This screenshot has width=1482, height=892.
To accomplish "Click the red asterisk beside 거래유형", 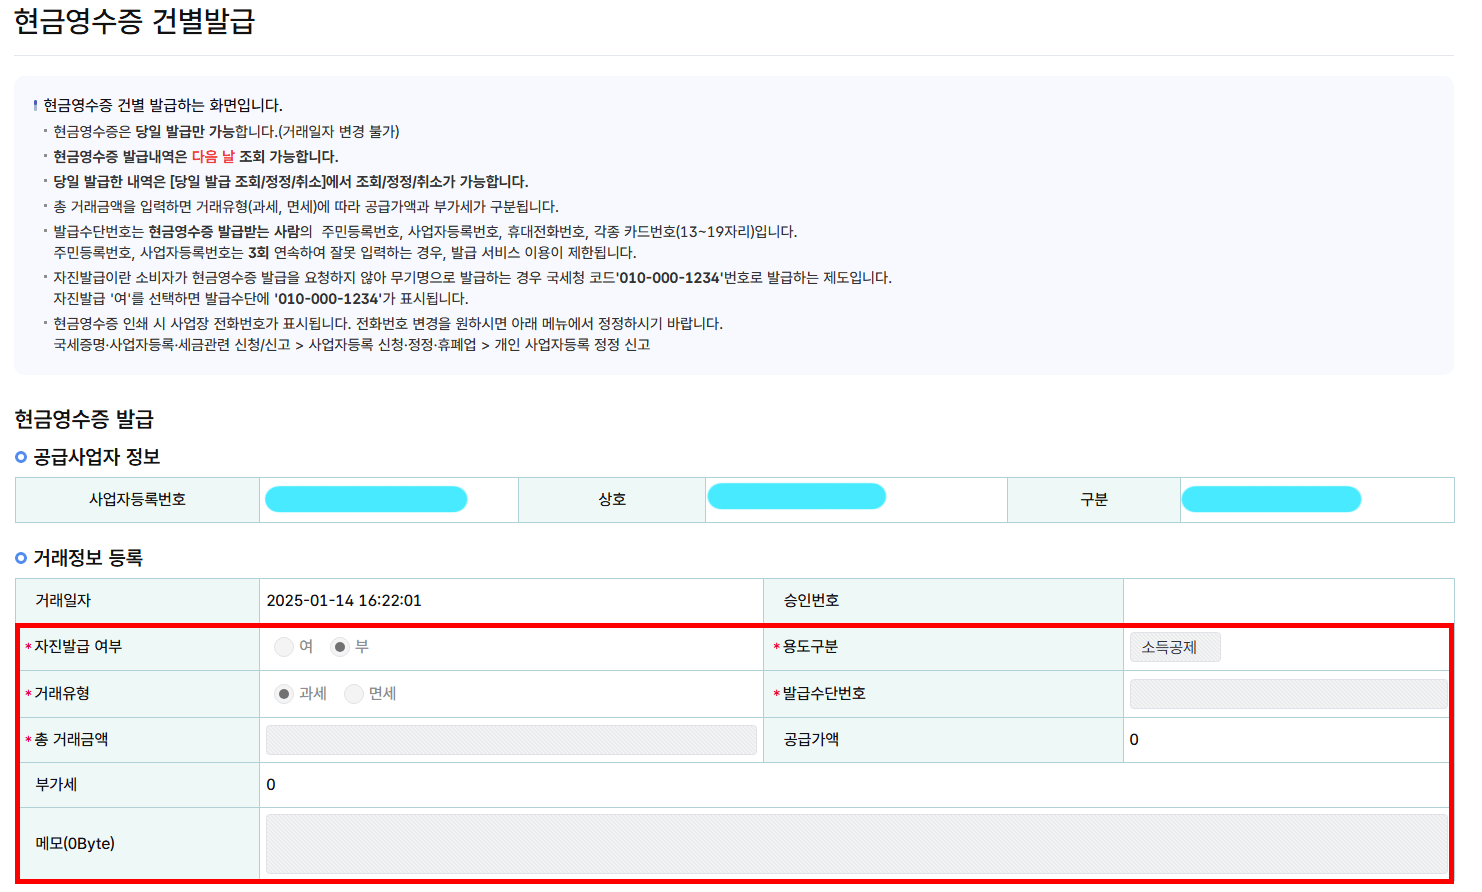I will point(29,693).
